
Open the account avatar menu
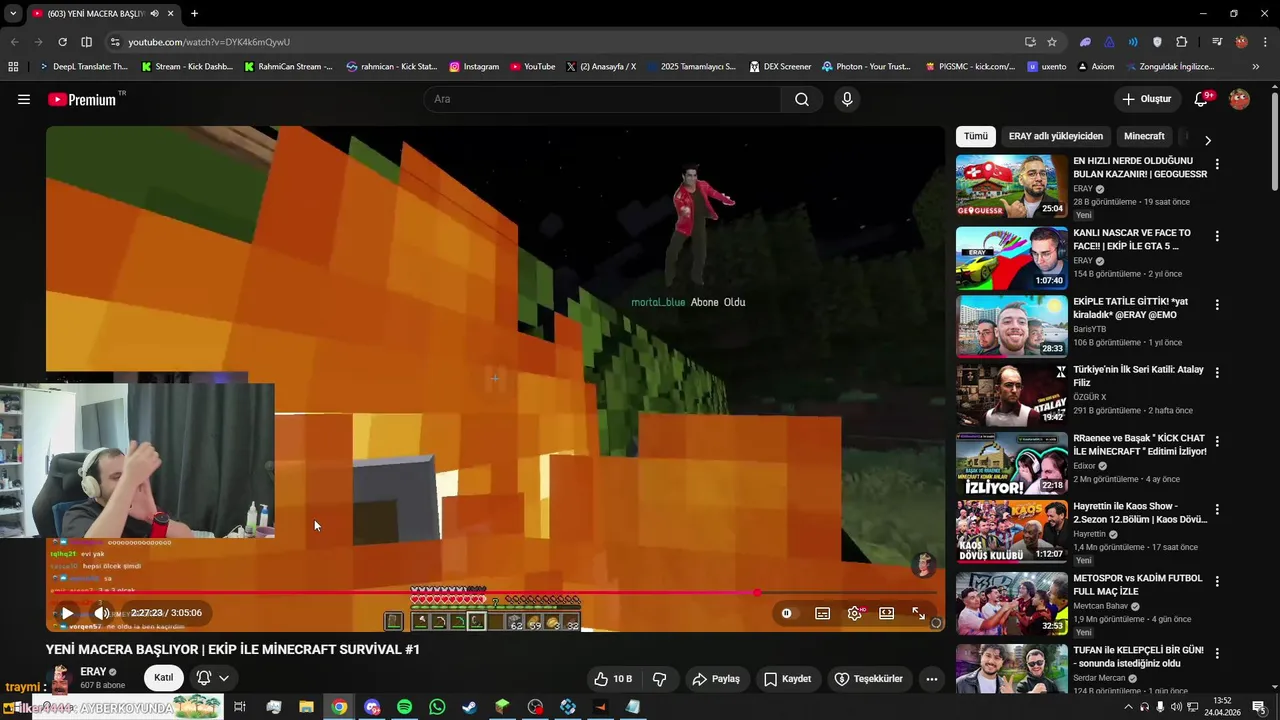pyautogui.click(x=1239, y=99)
